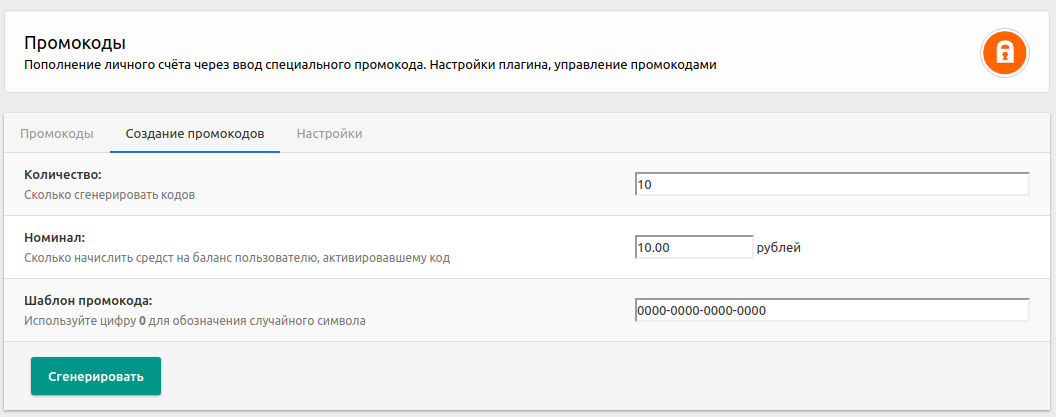Image resolution: width=1056 pixels, height=417 pixels.
Task: Click the Количество label
Action: pyautogui.click(x=70, y=175)
